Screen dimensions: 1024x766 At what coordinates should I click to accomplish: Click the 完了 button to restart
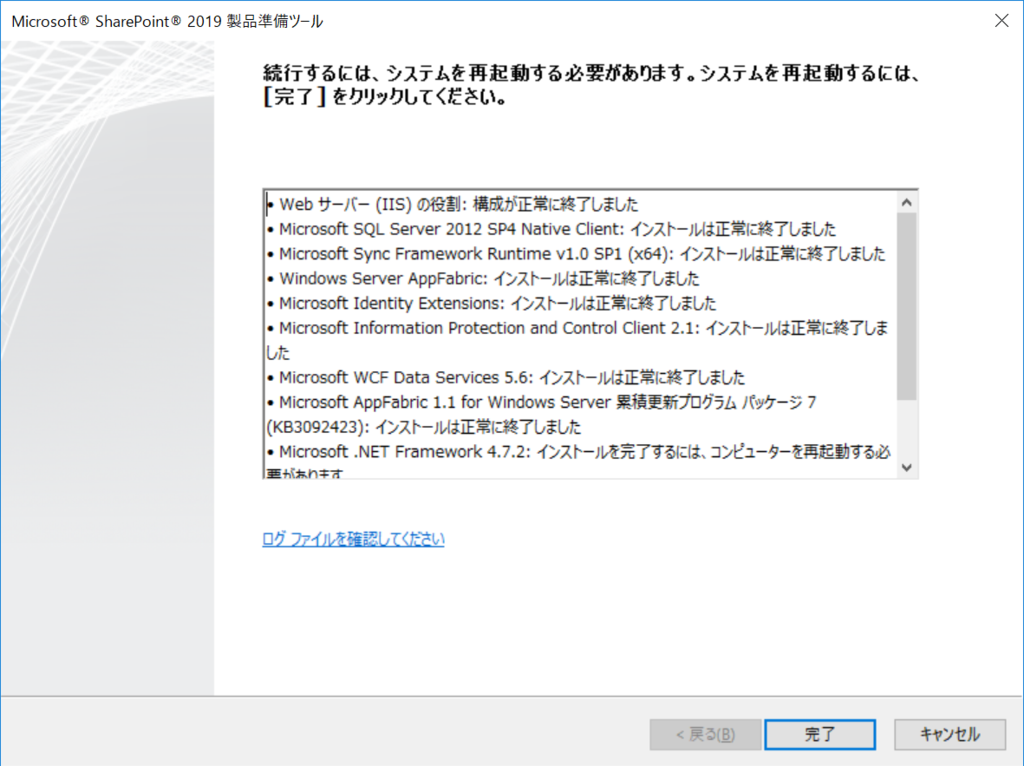[820, 735]
